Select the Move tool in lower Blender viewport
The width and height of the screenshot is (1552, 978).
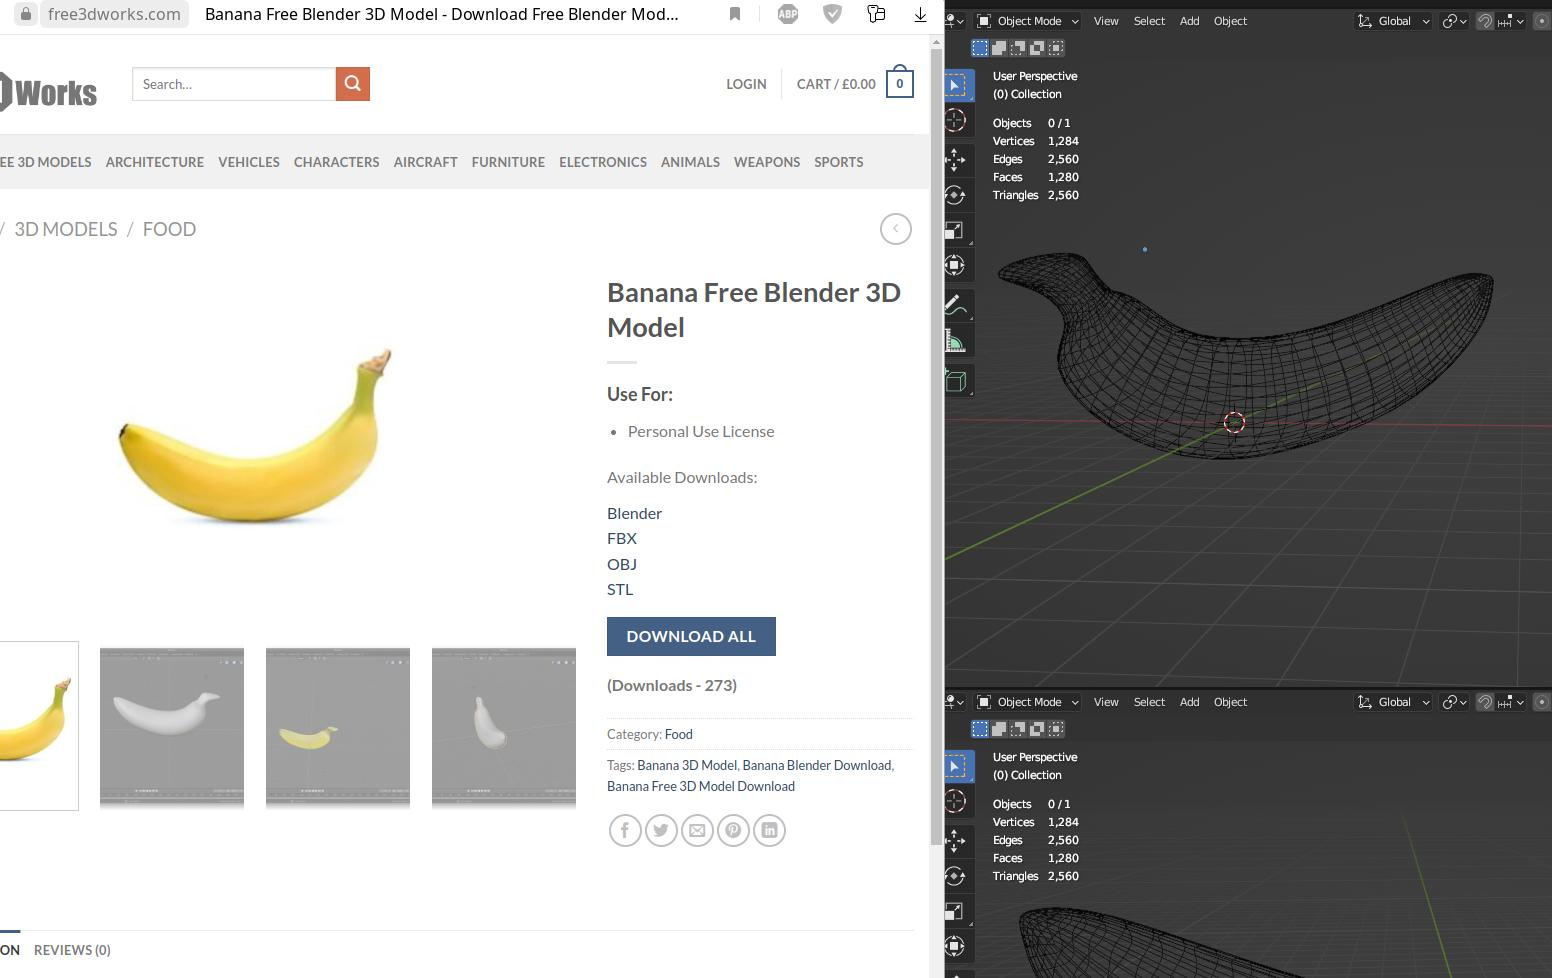point(955,840)
